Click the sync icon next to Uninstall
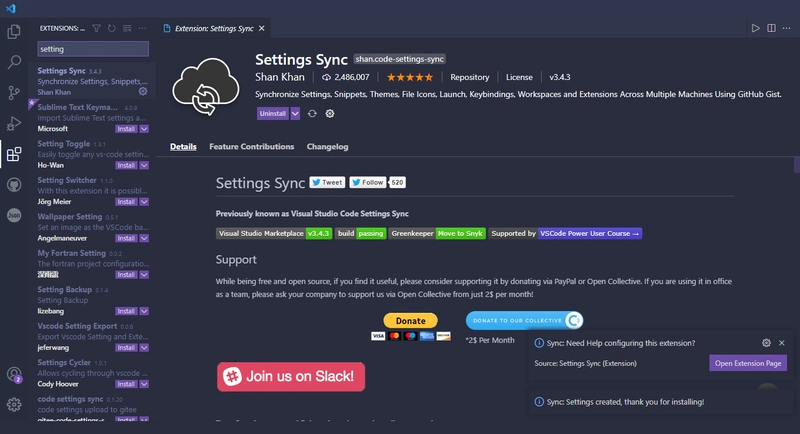Screen dimensions: 800x434 [312, 114]
